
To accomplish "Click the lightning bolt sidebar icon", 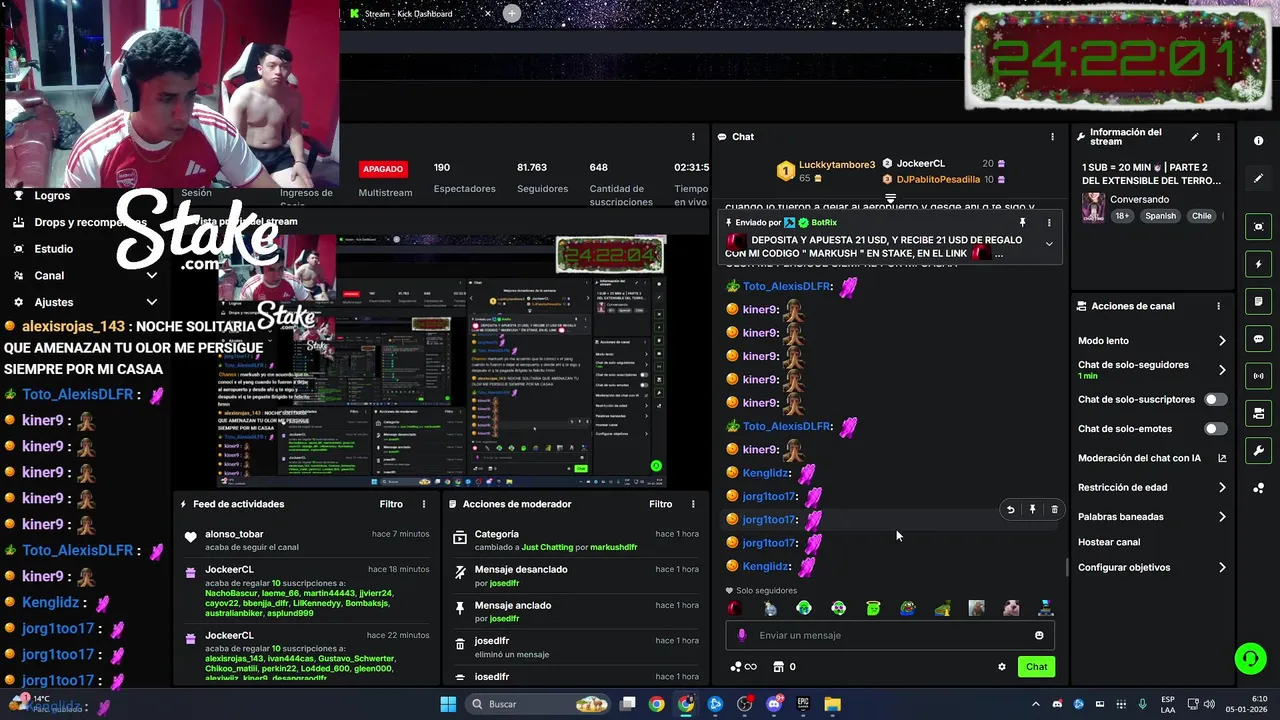I will (x=1258, y=264).
